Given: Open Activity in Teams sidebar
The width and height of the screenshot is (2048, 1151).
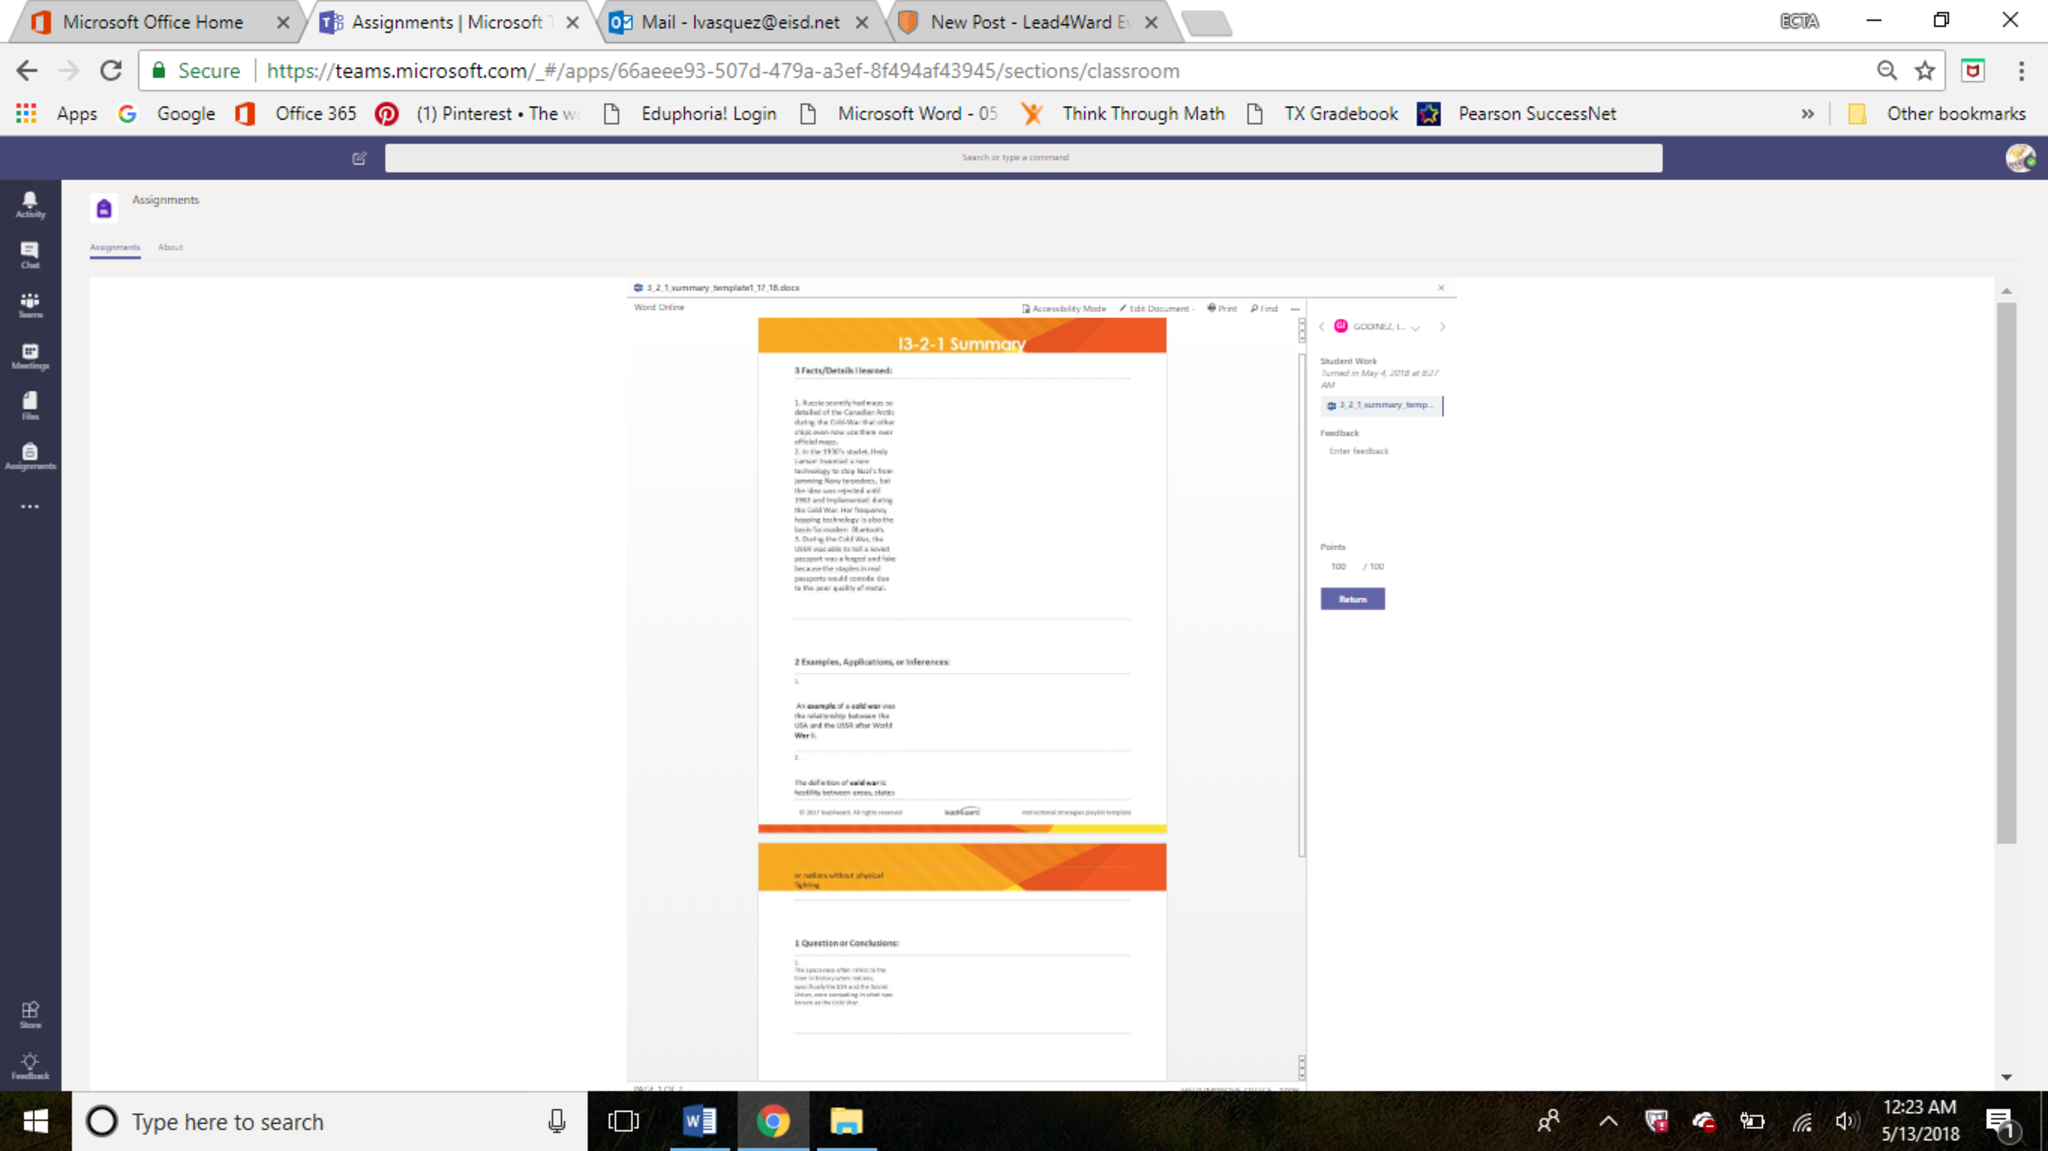Looking at the screenshot, I should tap(30, 204).
